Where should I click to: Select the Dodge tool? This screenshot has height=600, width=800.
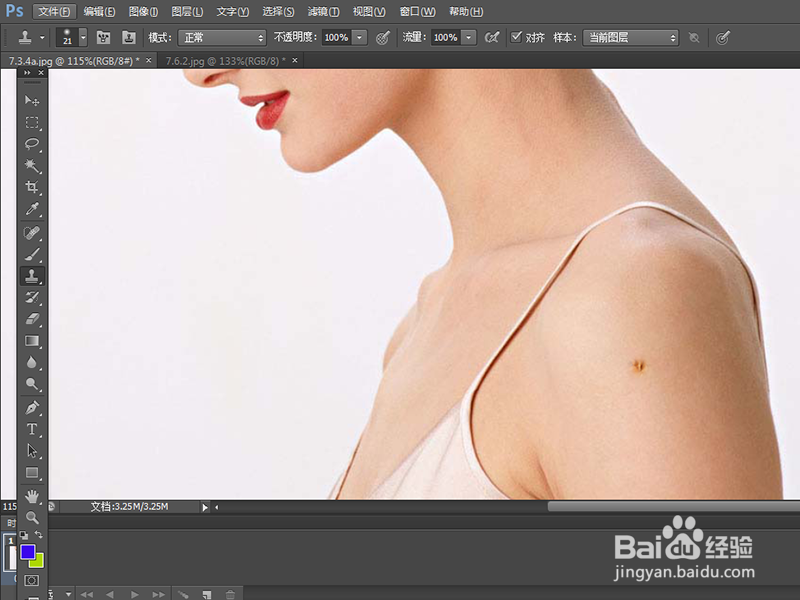(x=32, y=384)
